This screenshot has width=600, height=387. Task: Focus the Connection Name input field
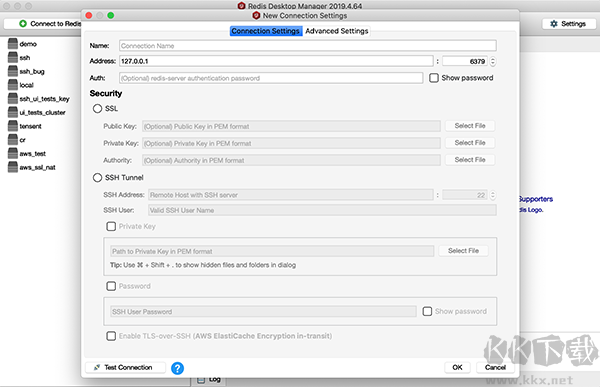(308, 46)
